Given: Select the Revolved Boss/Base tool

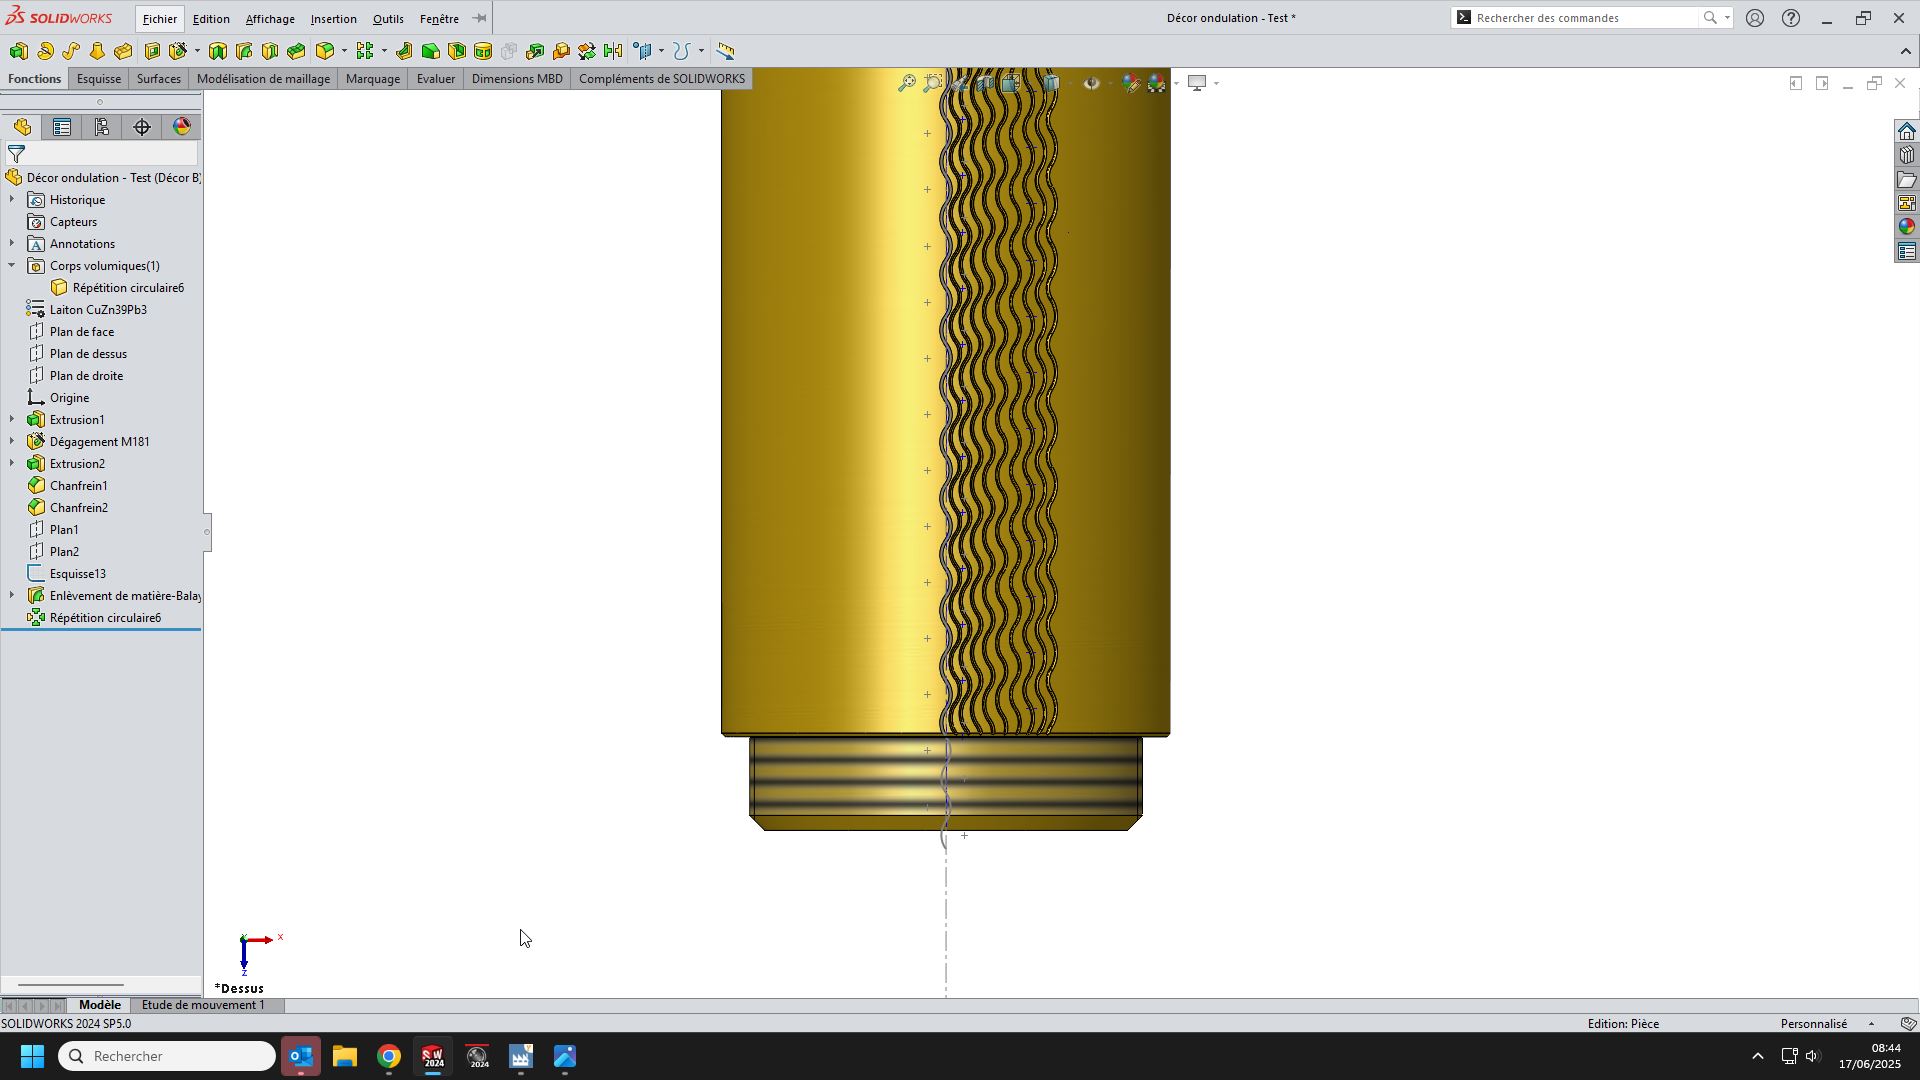Looking at the screenshot, I should coord(45,51).
